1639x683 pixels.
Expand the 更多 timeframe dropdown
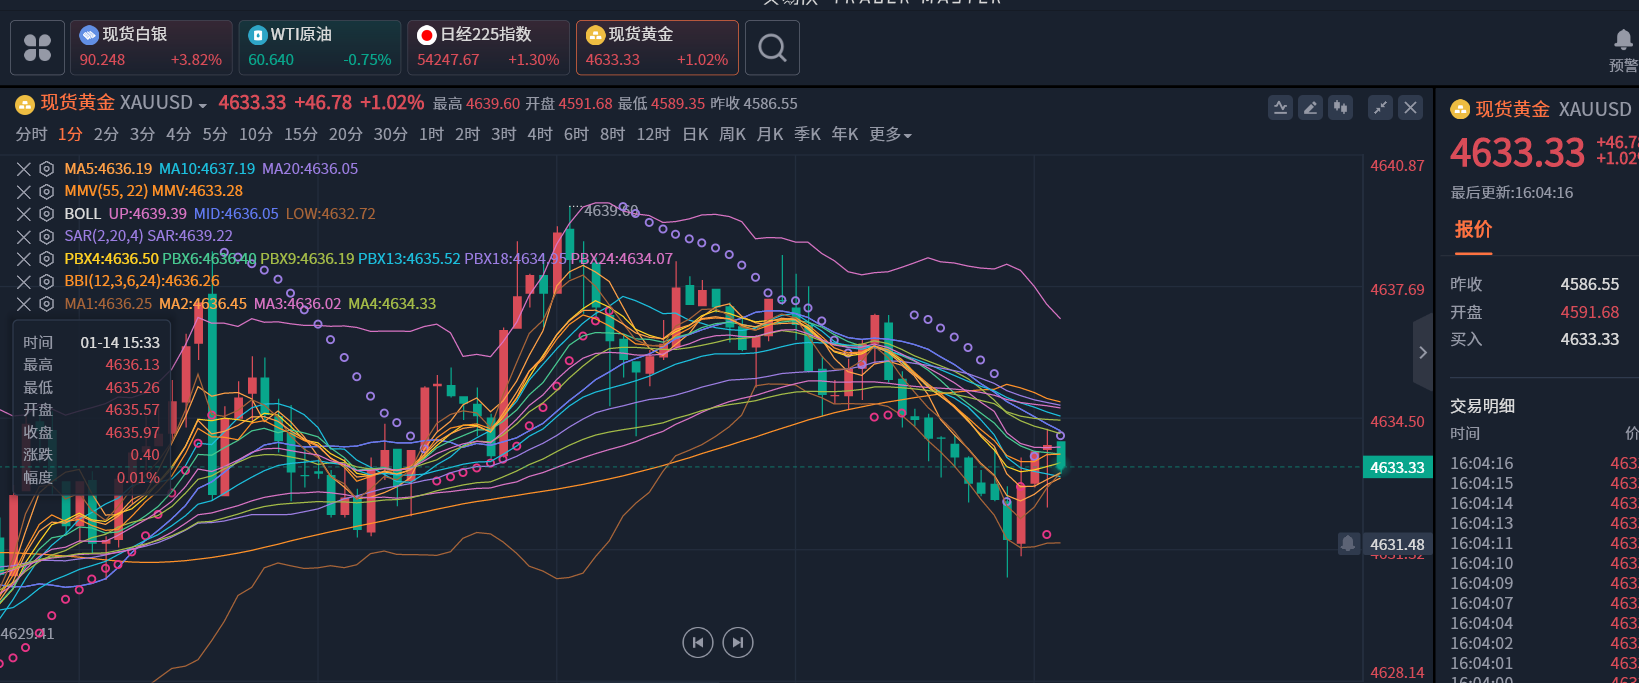[x=890, y=134]
